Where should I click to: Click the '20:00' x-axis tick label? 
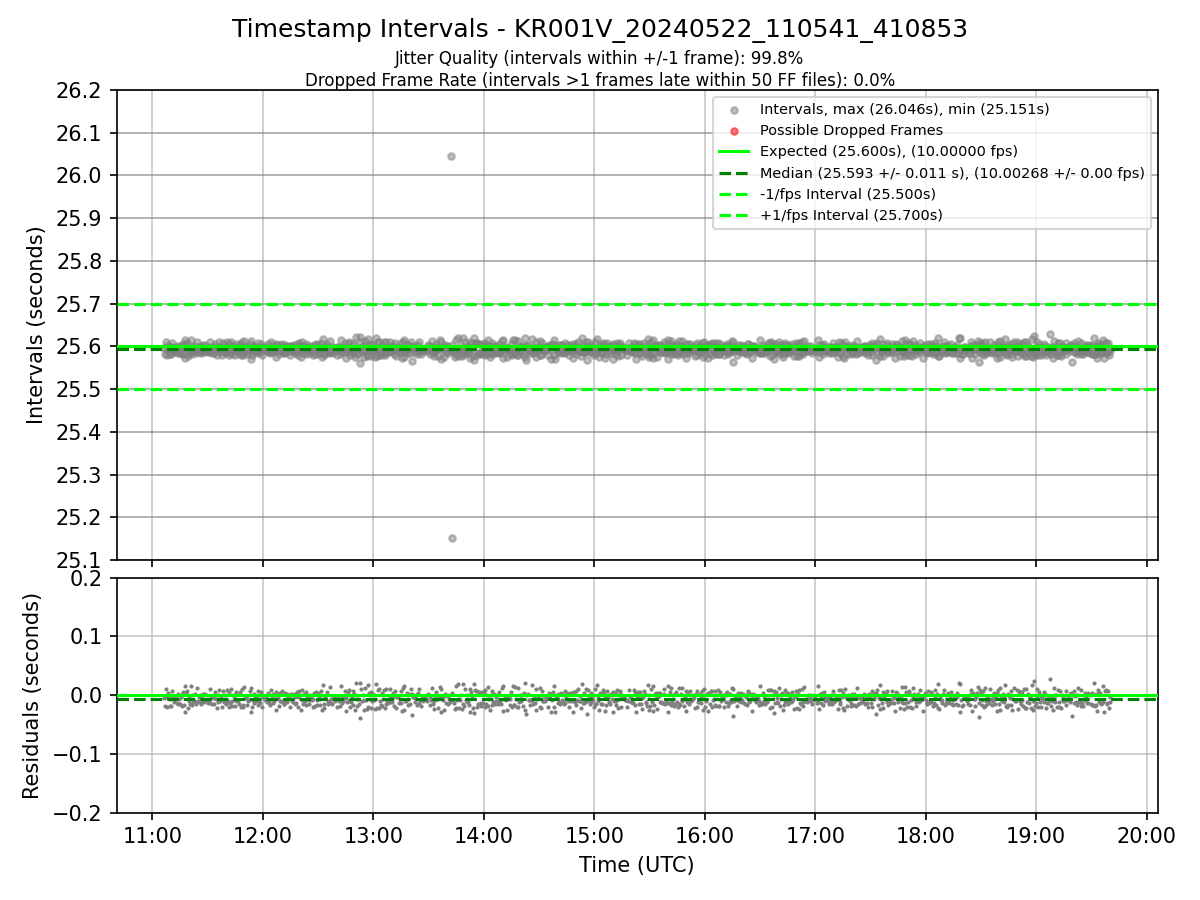click(1146, 835)
